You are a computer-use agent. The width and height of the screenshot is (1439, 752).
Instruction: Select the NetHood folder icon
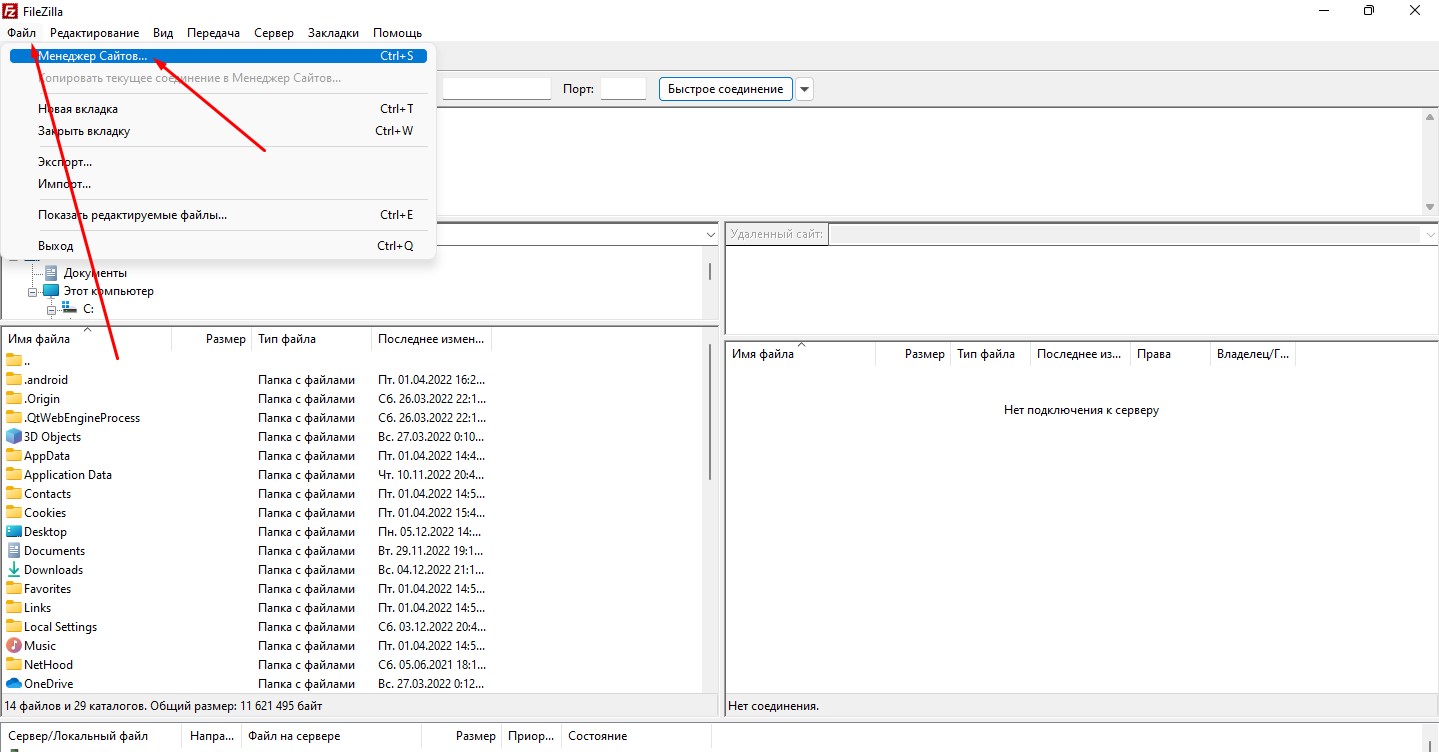14,665
